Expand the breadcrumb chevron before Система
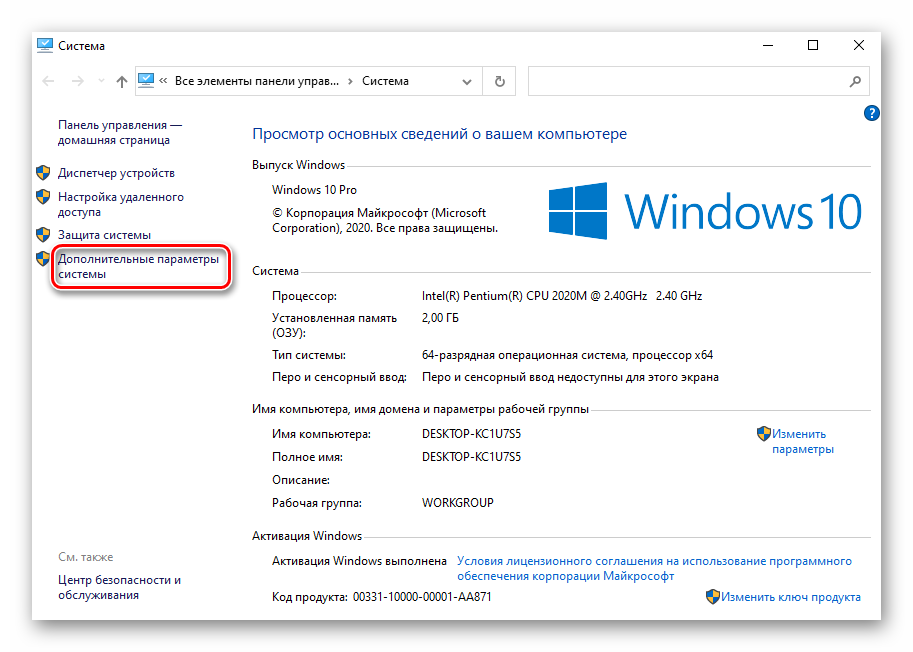913x652 pixels. [350, 81]
